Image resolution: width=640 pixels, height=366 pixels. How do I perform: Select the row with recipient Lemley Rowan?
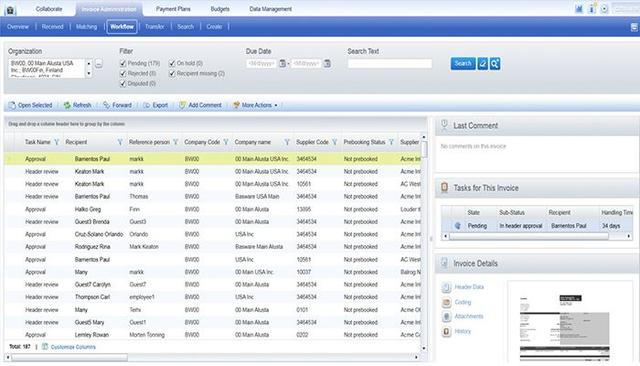point(212,335)
